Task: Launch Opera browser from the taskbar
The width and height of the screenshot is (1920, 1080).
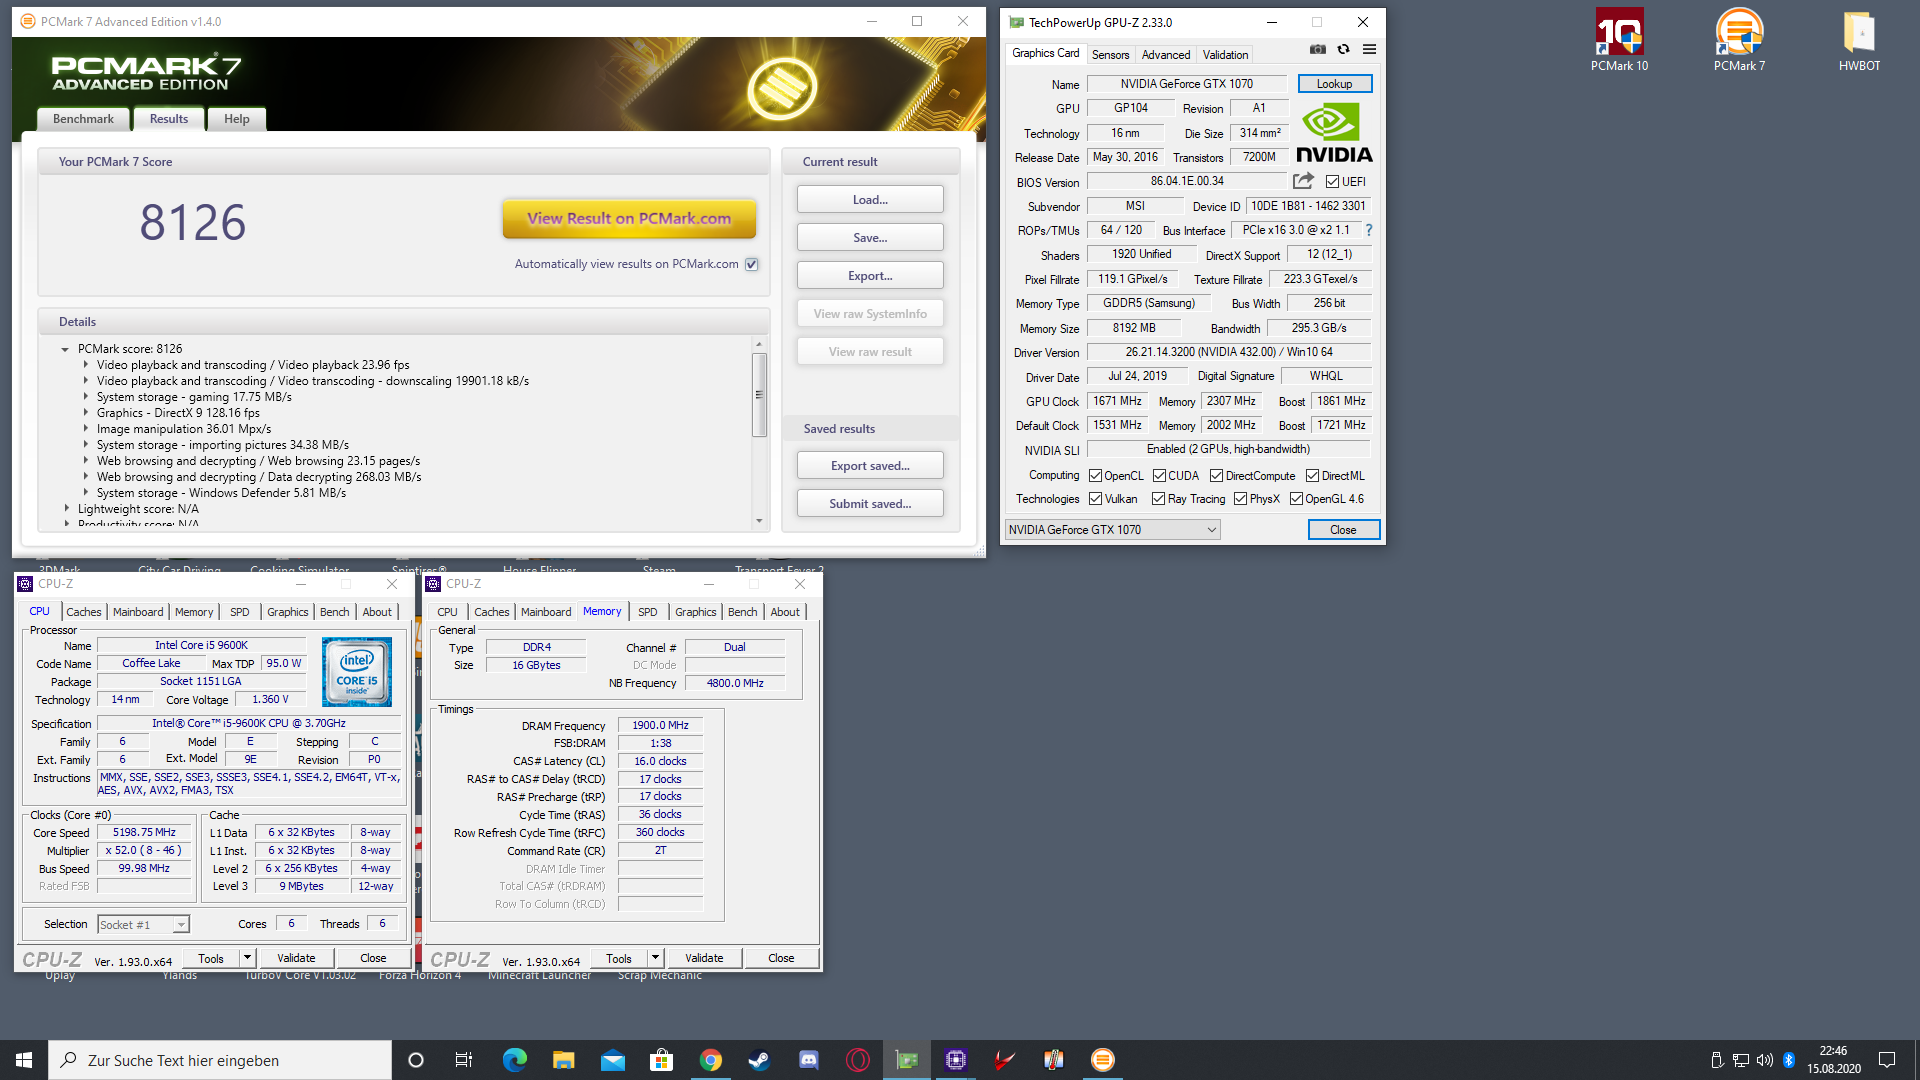Action: [x=857, y=1060]
